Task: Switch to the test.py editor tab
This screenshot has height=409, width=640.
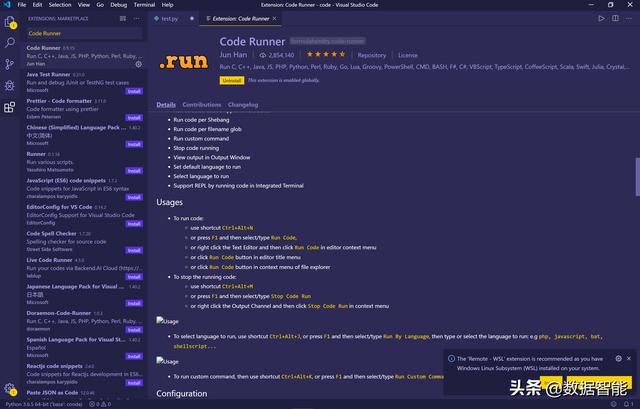Action: pos(169,19)
